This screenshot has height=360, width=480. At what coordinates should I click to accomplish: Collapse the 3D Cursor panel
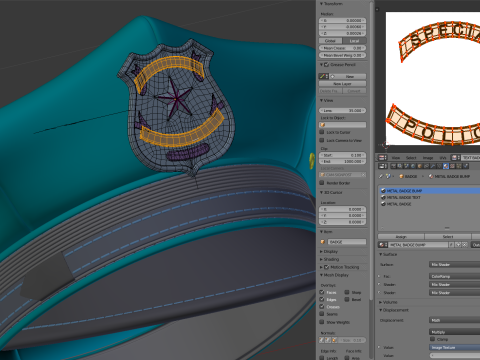coord(322,192)
